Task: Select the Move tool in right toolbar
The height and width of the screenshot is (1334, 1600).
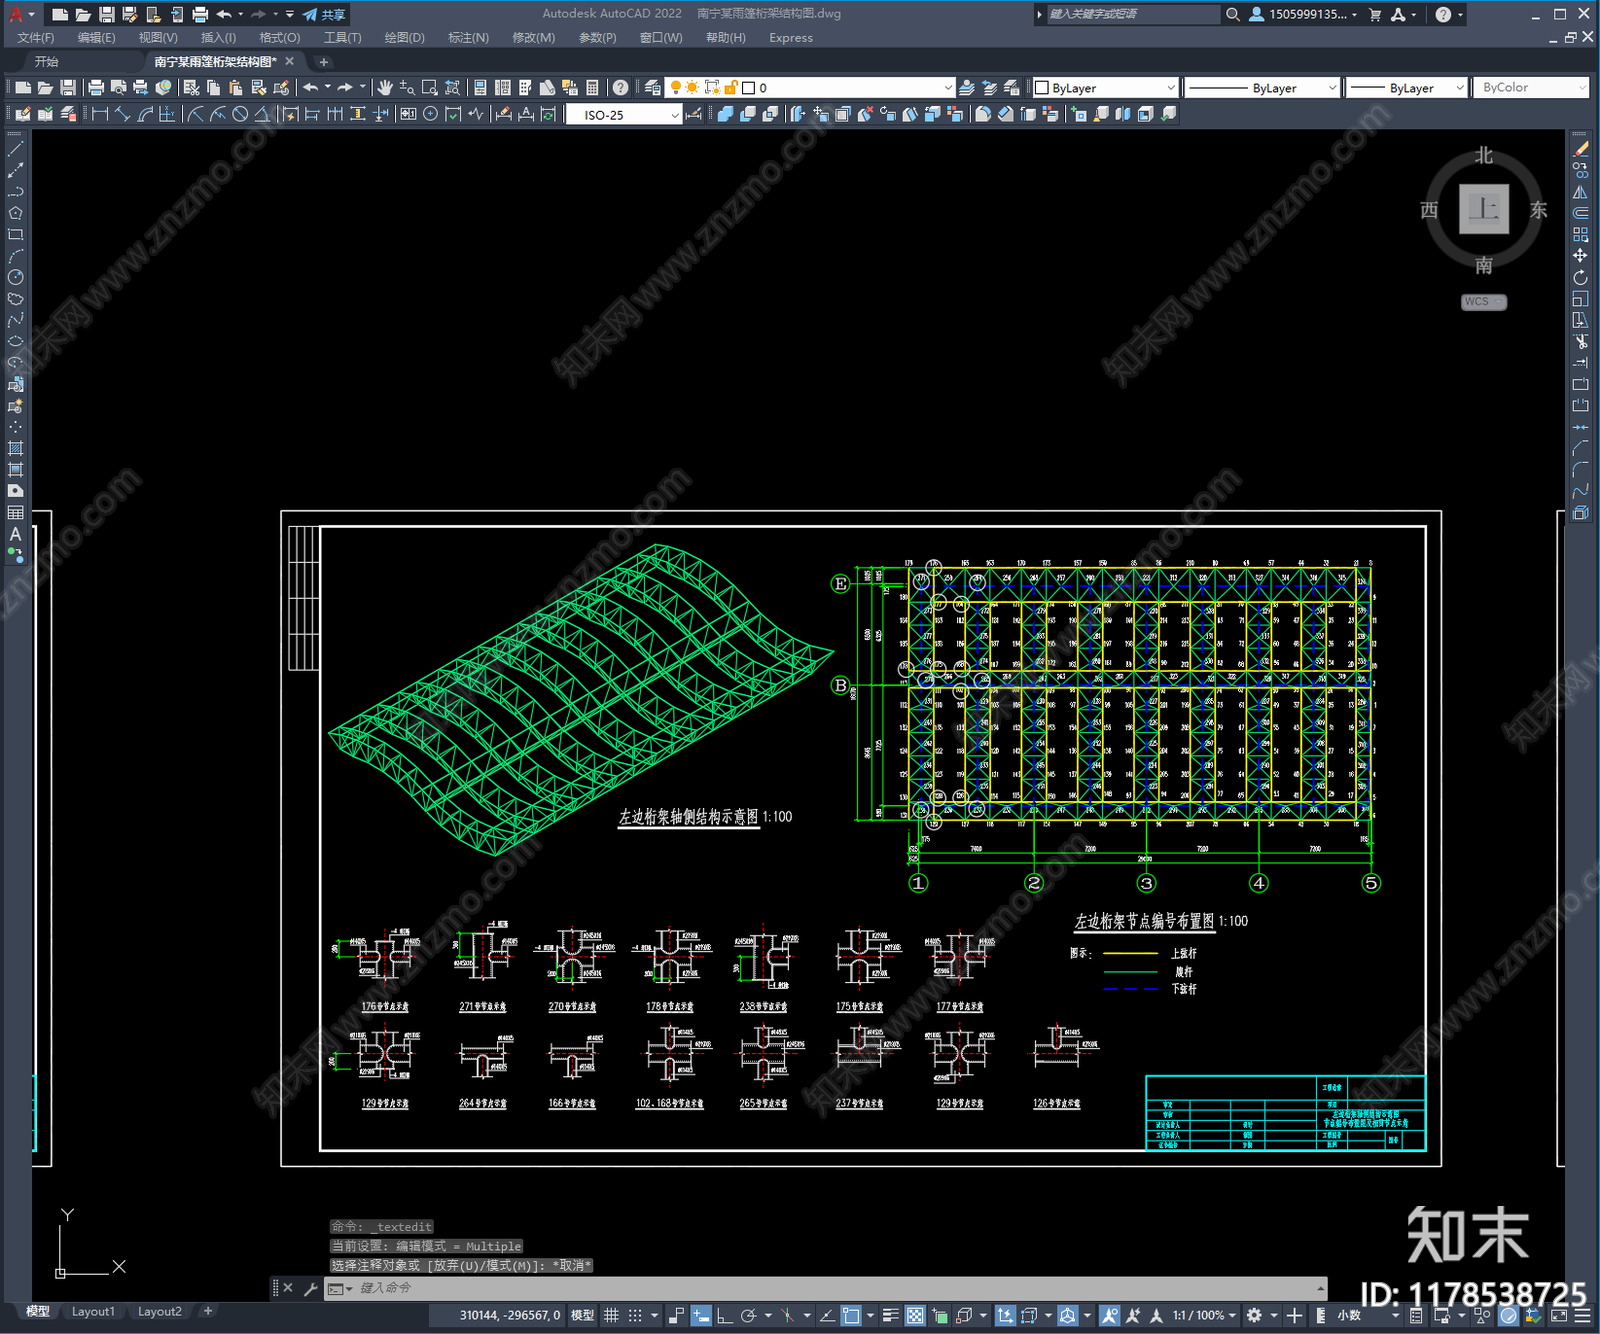Action: click(x=1580, y=256)
